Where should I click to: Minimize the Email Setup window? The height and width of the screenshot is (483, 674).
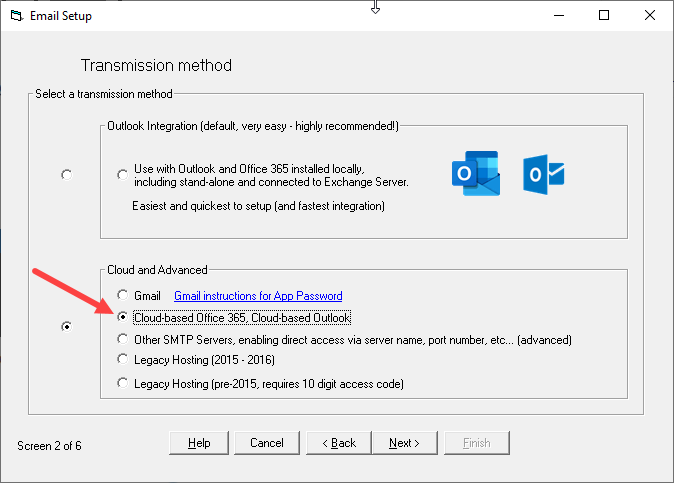coord(559,15)
